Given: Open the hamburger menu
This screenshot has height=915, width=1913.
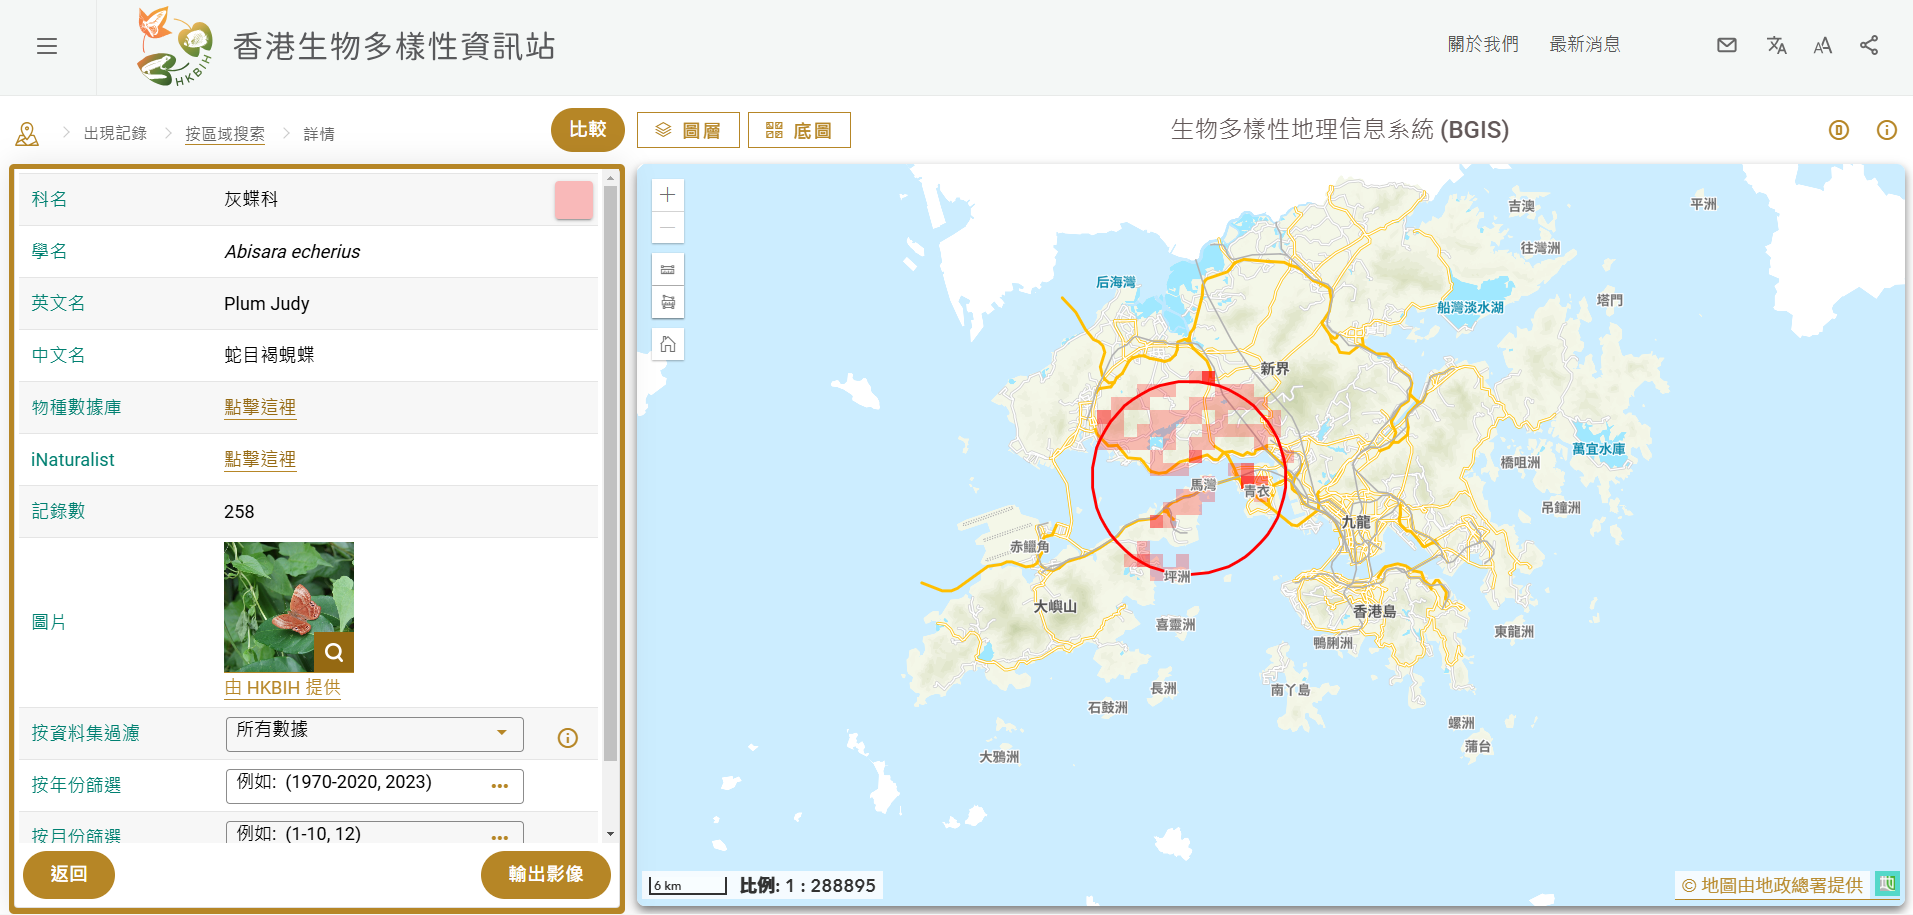Looking at the screenshot, I should pyautogui.click(x=47, y=46).
